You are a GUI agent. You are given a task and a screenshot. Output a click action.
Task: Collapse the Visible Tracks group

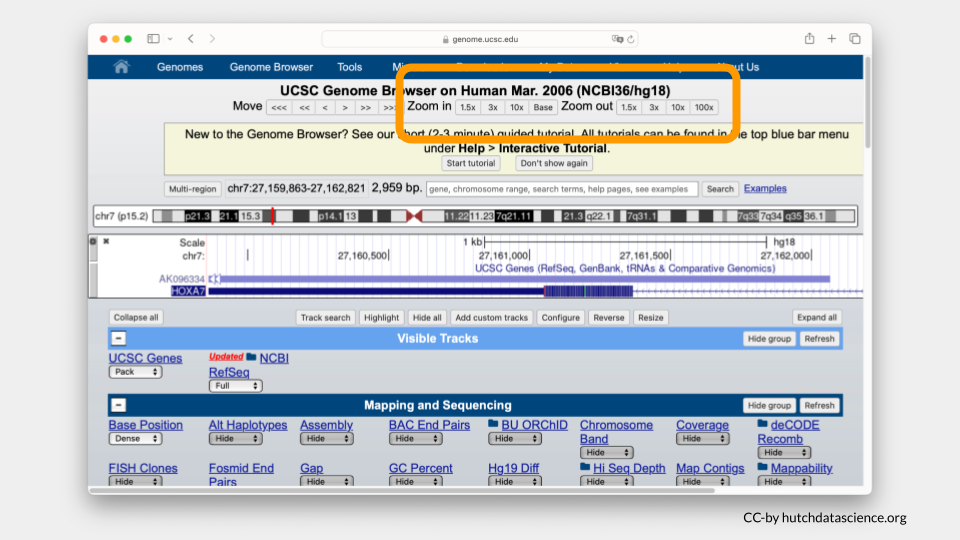(118, 338)
